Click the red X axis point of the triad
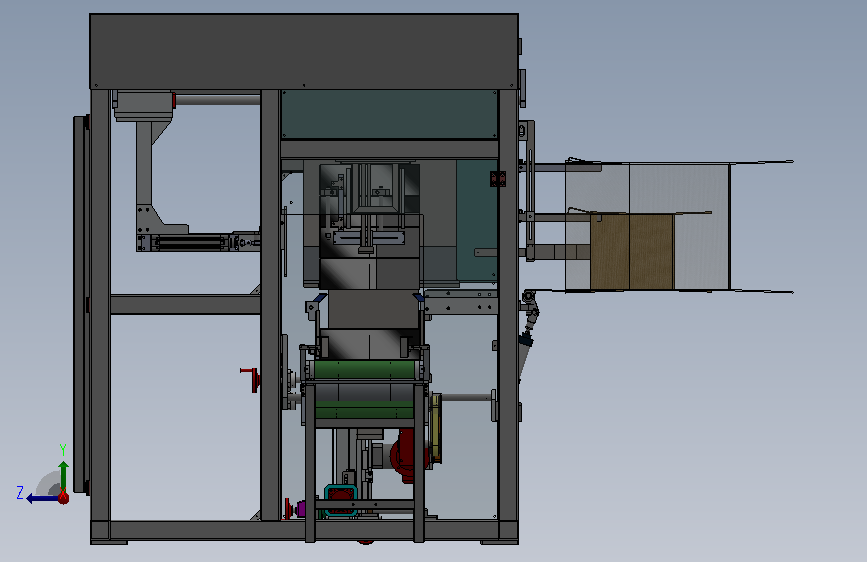The height and width of the screenshot is (562, 867). point(64,498)
